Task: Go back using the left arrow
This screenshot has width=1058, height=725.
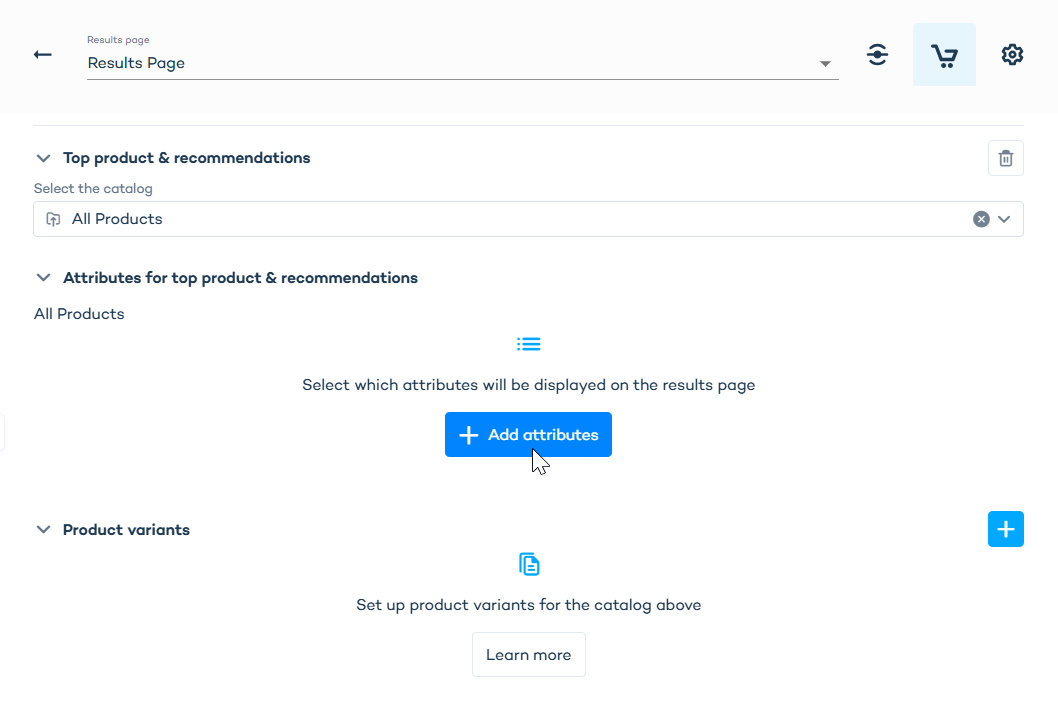Action: (x=42, y=55)
